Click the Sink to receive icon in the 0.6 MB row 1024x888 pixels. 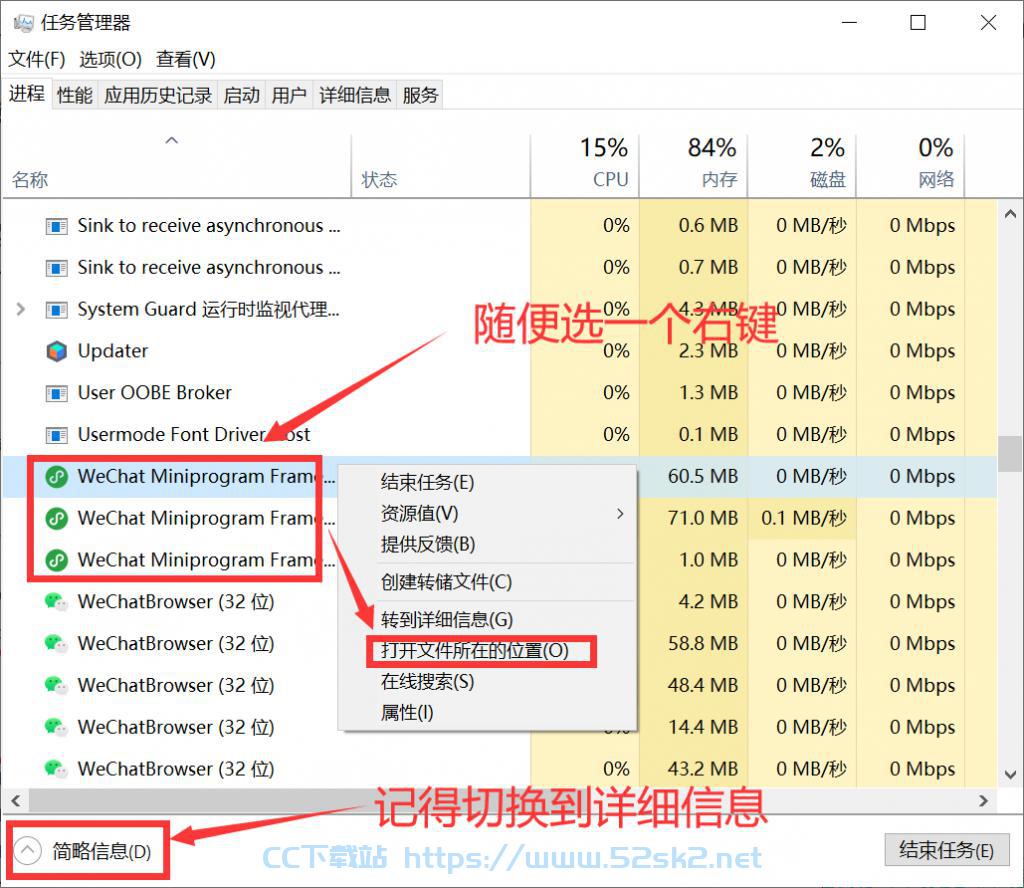coord(57,226)
